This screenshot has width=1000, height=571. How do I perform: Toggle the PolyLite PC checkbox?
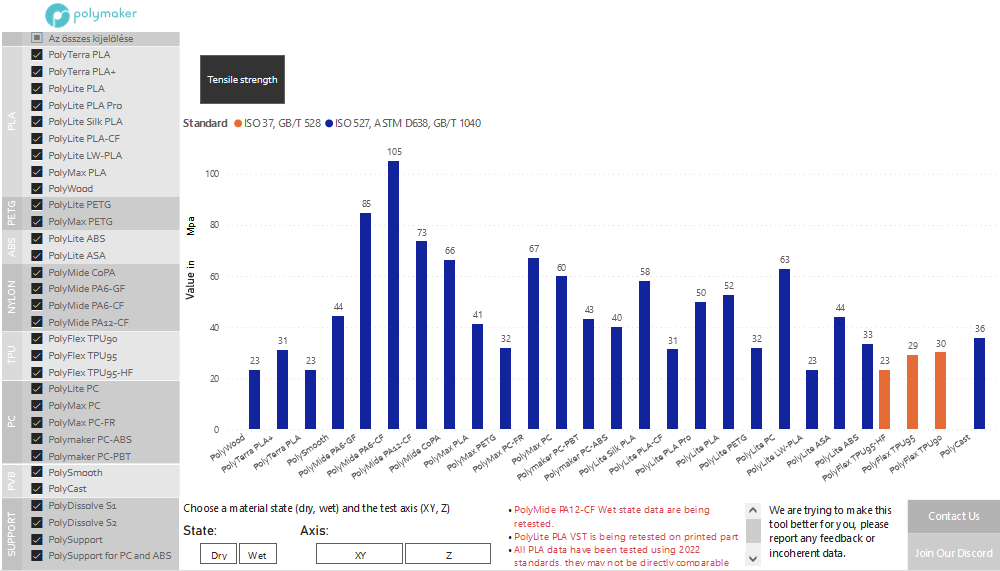click(x=37, y=389)
